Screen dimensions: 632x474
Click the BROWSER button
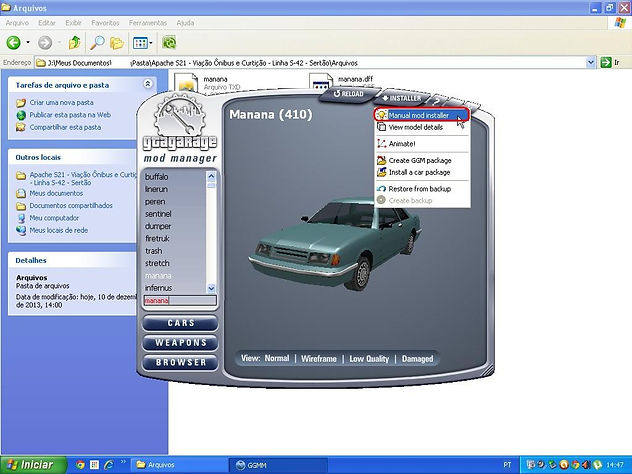[x=180, y=362]
